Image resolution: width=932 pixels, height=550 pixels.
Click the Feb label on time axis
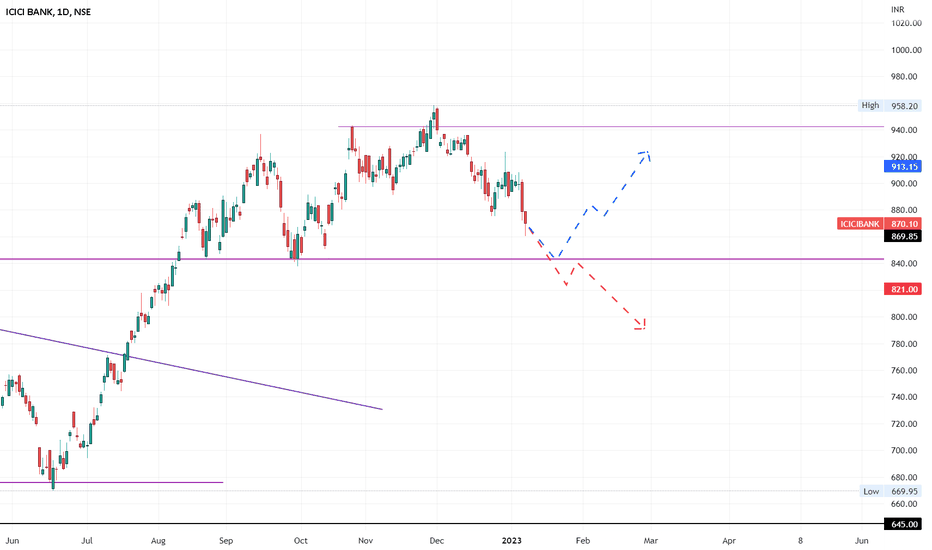pyautogui.click(x=583, y=541)
